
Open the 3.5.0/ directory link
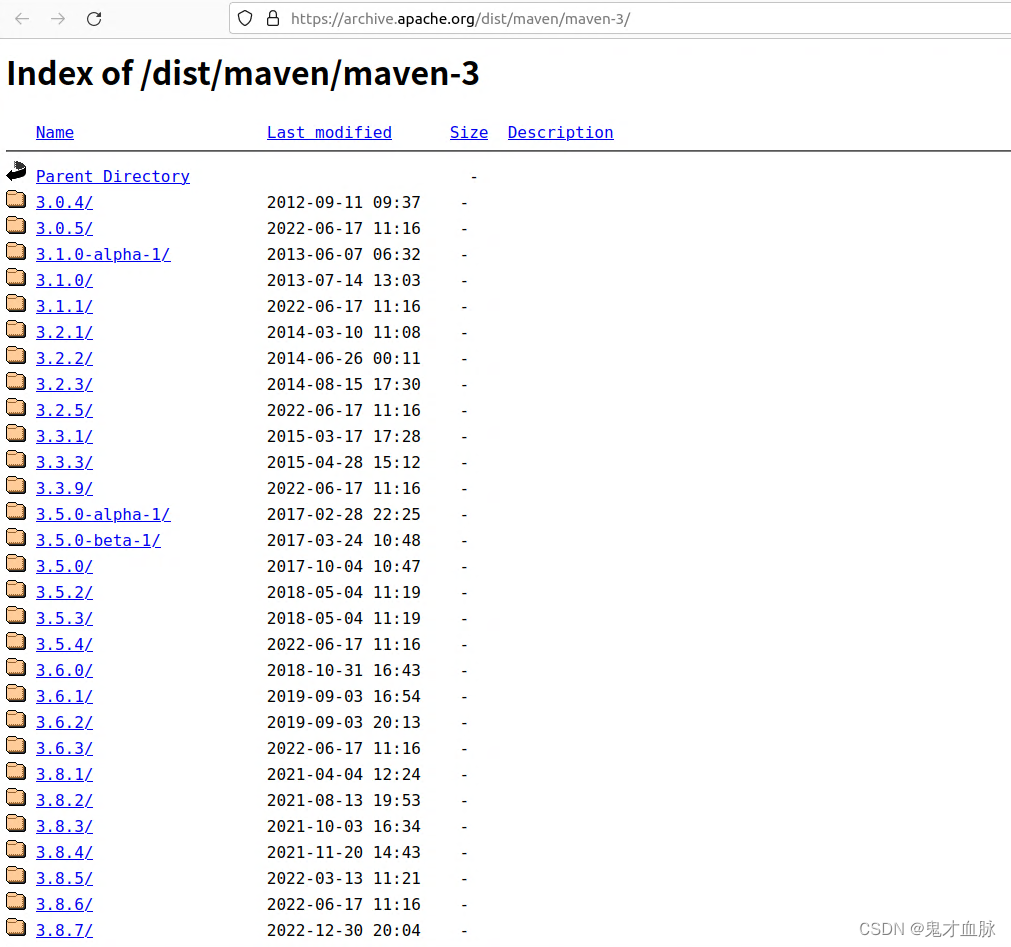(x=64, y=567)
